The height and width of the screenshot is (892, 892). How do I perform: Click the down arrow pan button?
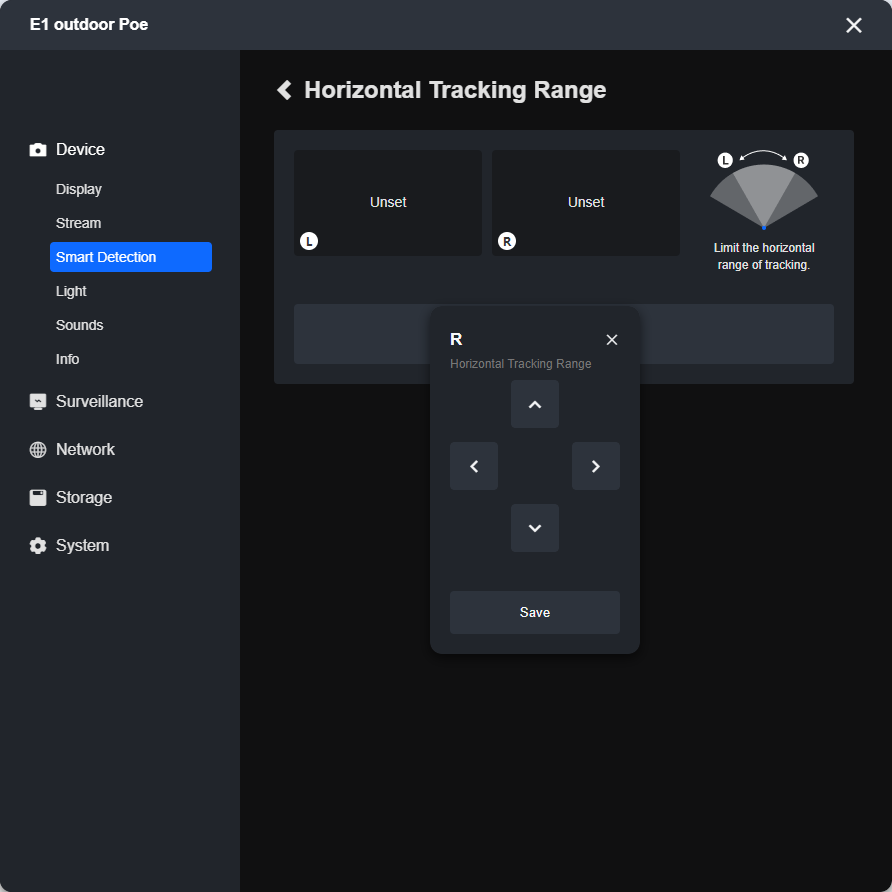pyautogui.click(x=535, y=528)
